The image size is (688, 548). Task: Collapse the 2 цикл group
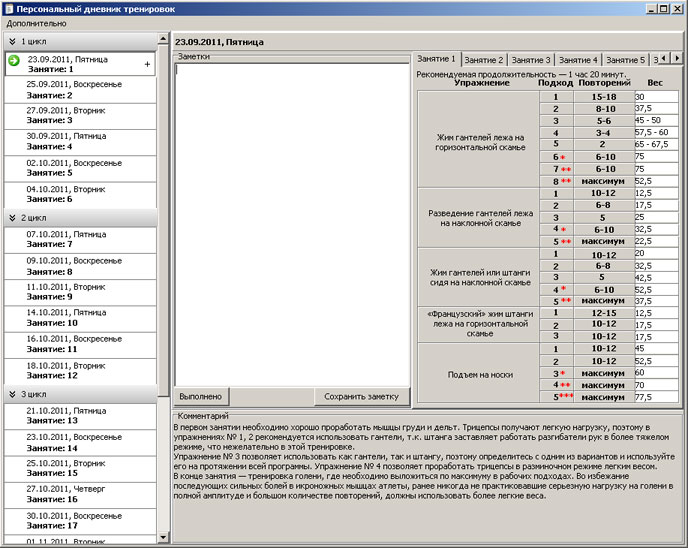(x=12, y=216)
